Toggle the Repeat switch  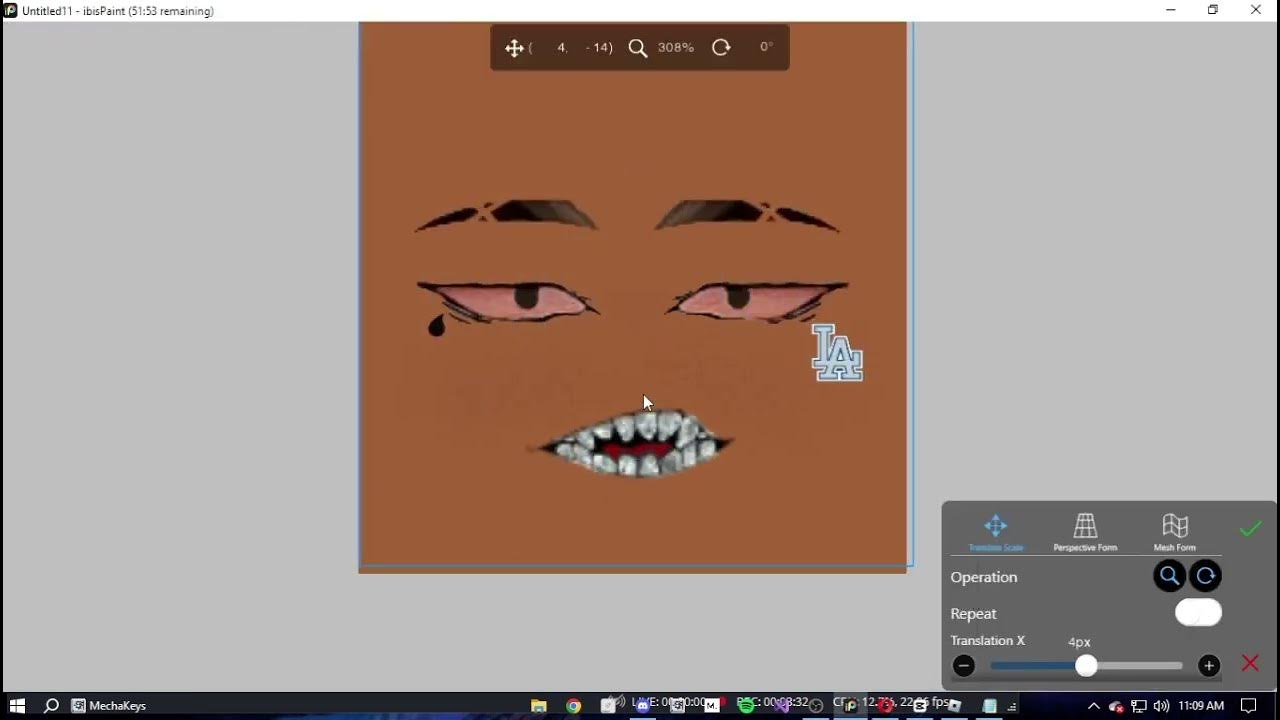[1198, 613]
